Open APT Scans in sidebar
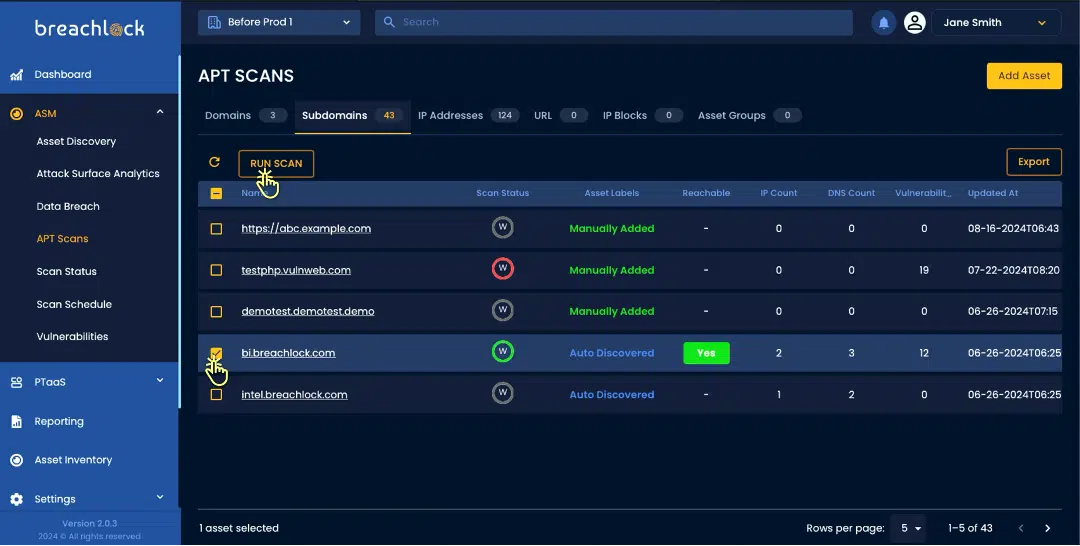Screen dimensions: 1080x546 [x=62, y=239]
